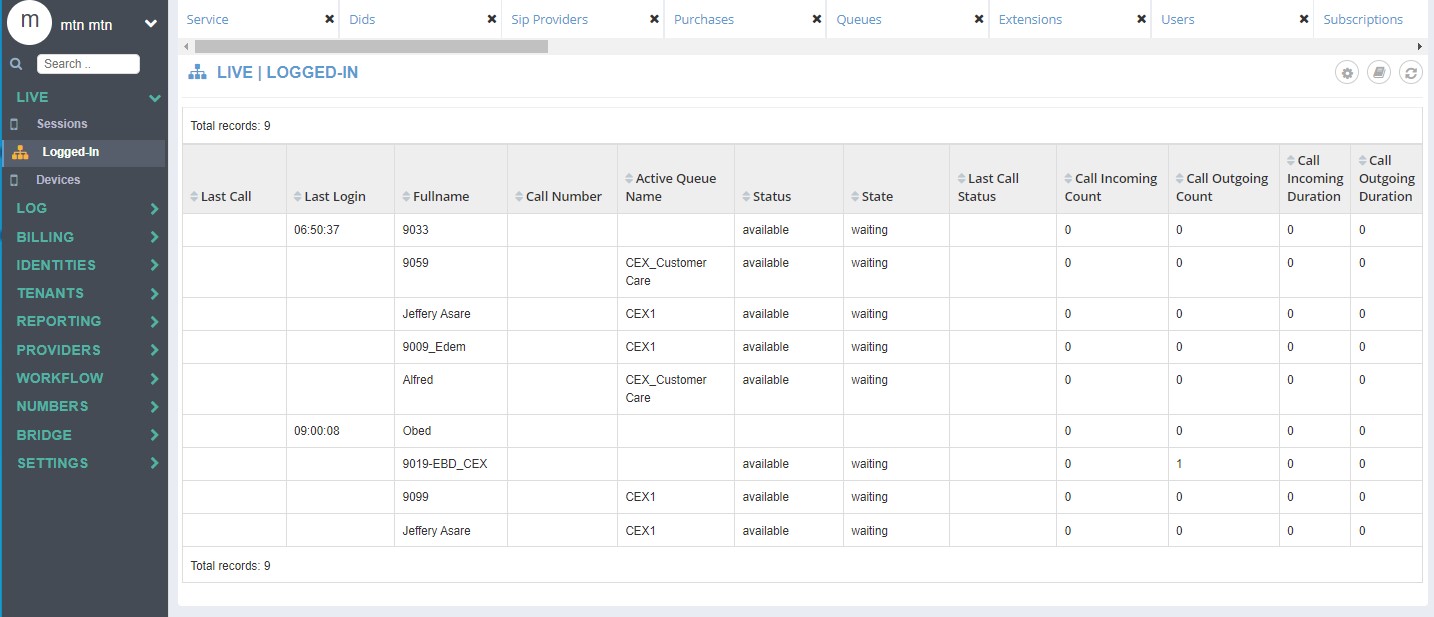This screenshot has height=617, width=1434.
Task: Sort the table by Status column
Action: point(766,197)
